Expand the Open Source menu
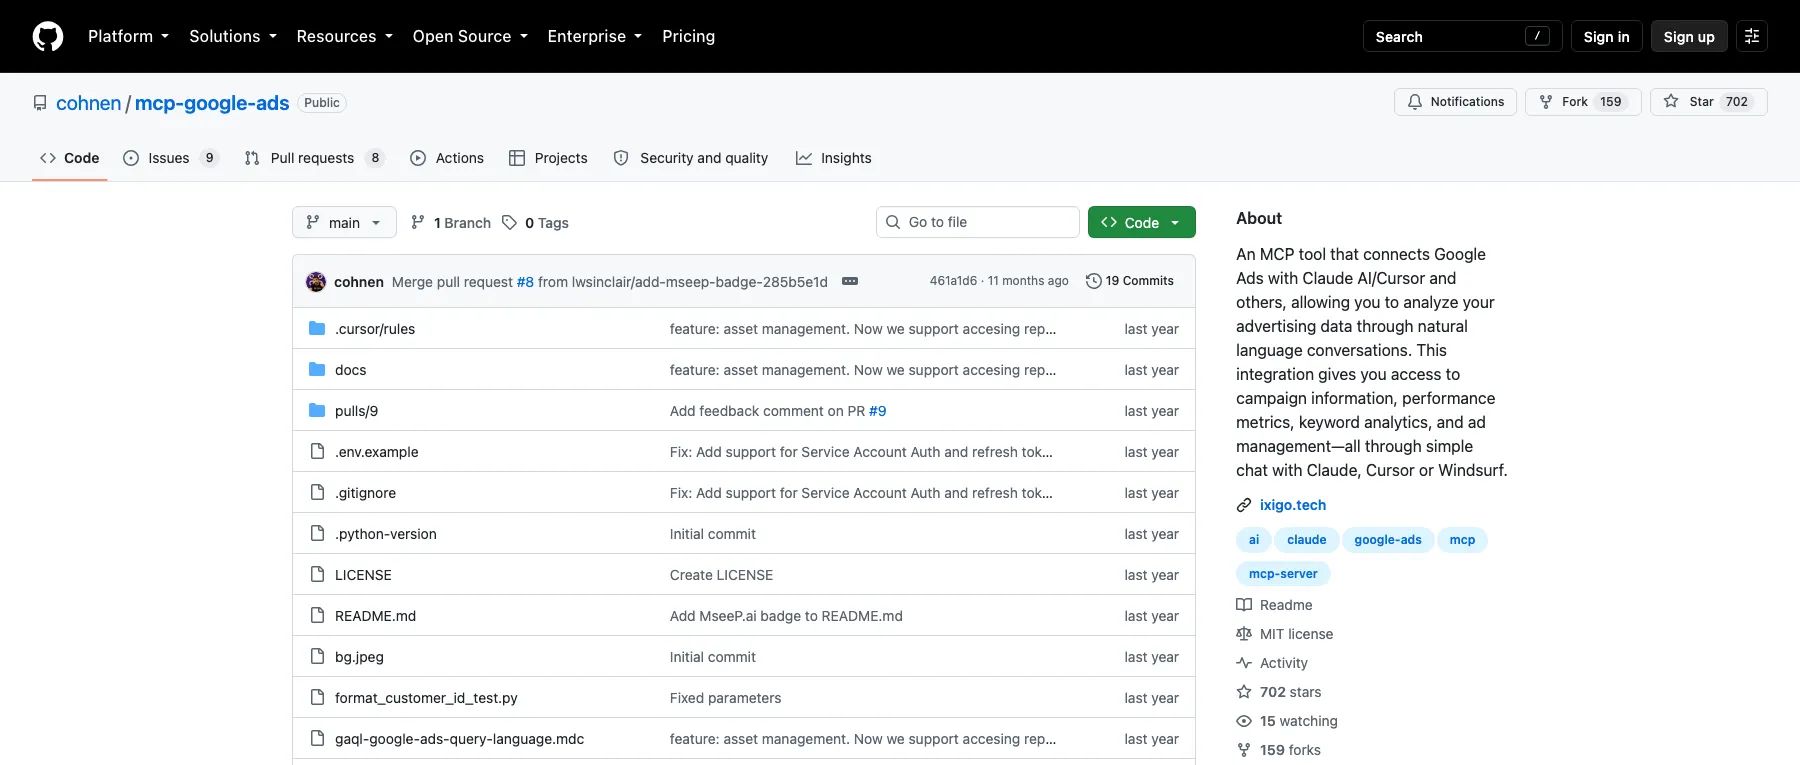 click(470, 36)
